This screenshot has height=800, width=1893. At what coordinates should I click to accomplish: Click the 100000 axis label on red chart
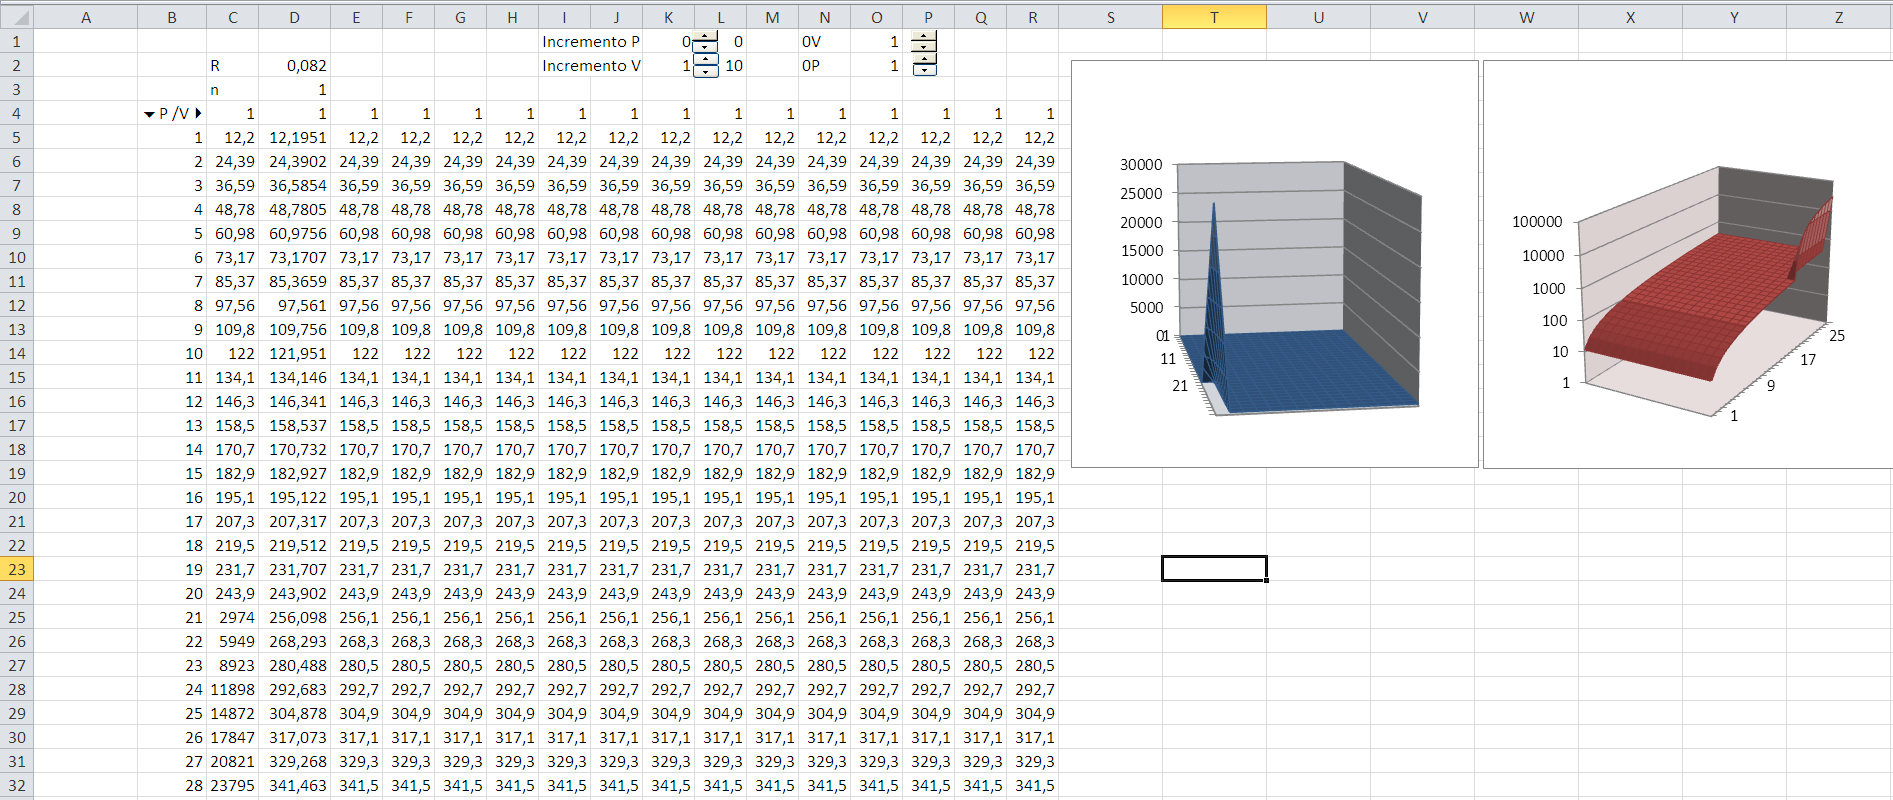point(1537,221)
